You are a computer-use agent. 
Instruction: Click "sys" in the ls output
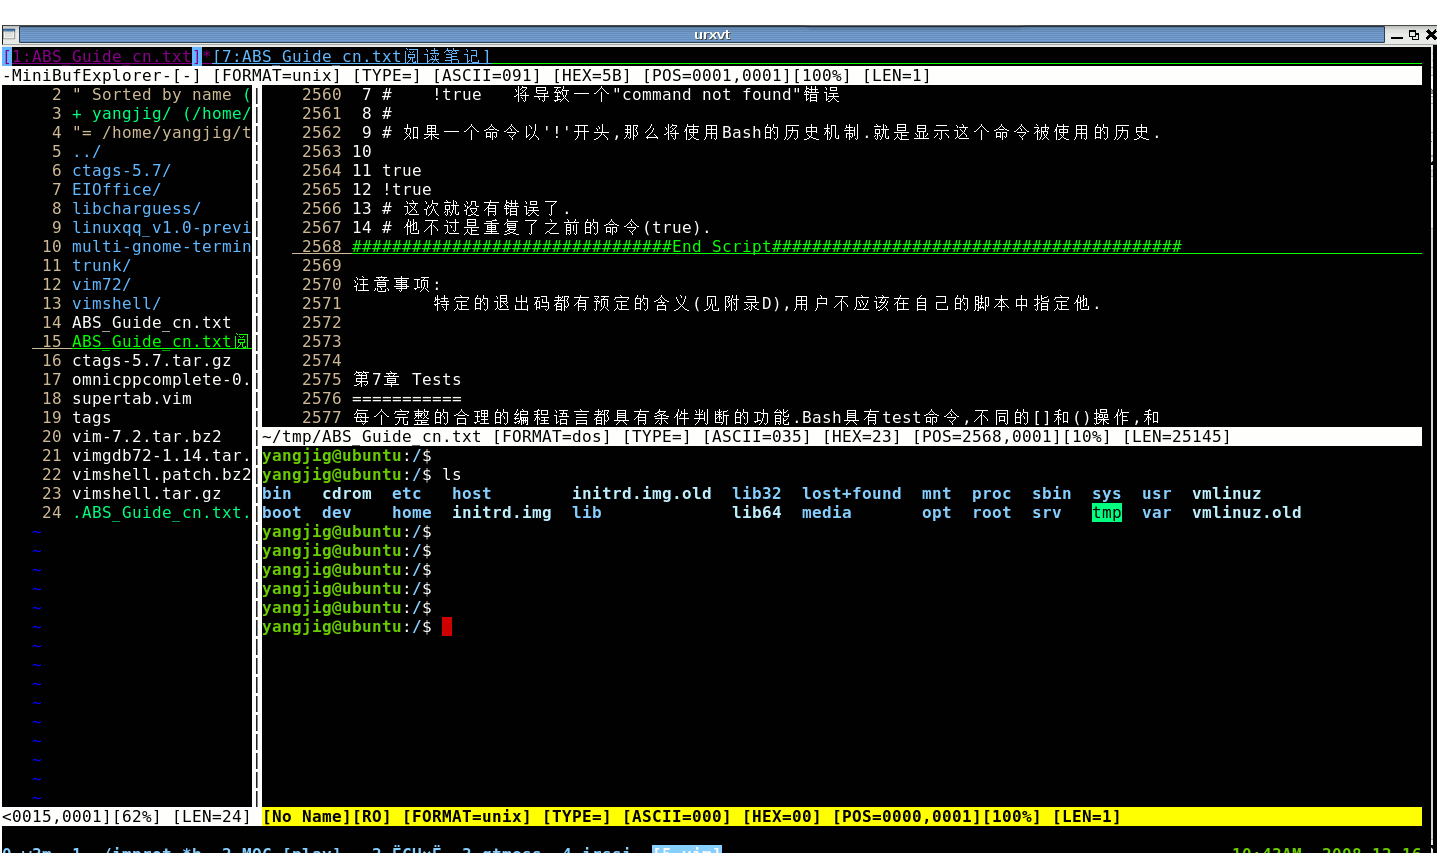click(x=1107, y=493)
